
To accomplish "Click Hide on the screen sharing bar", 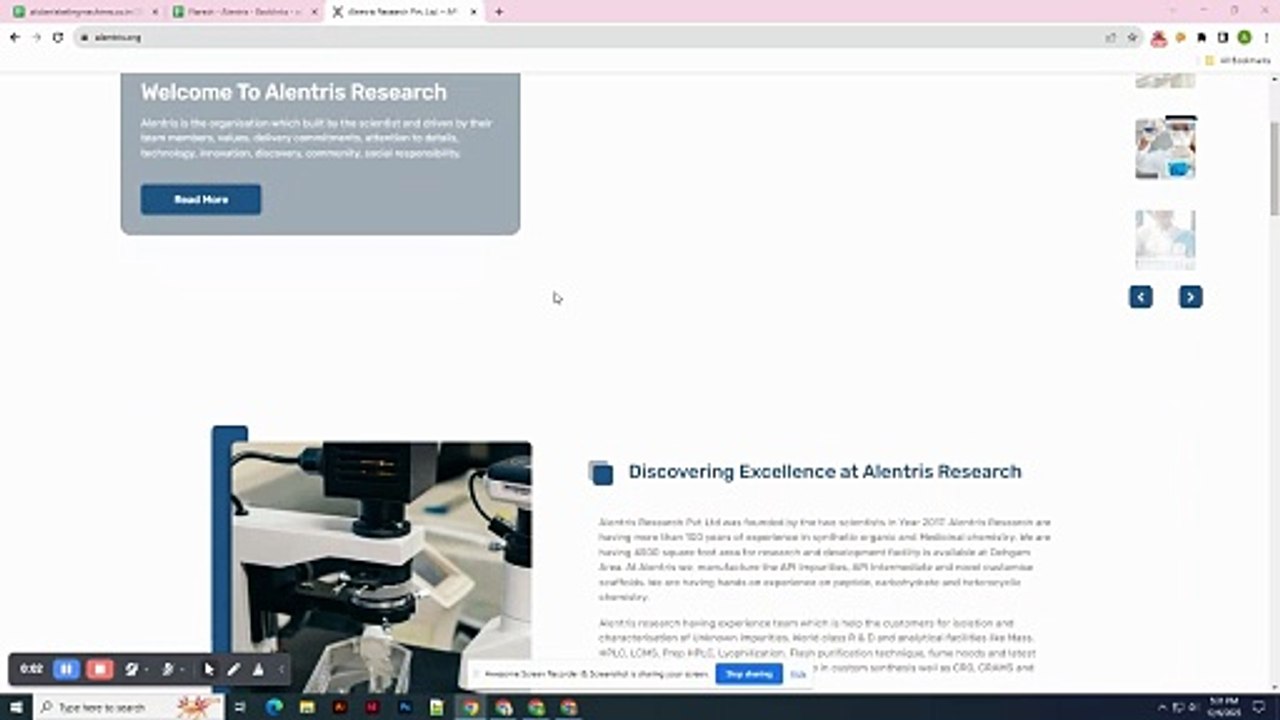I will (x=798, y=674).
